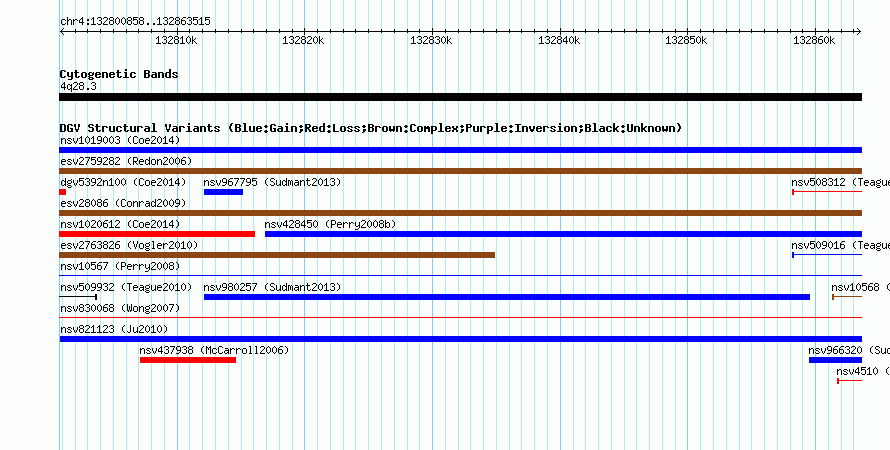Image resolution: width=890 pixels, height=450 pixels.
Task: Click the blue nsv821123 Ju2010 gain bar
Action: pyautogui.click(x=460, y=339)
